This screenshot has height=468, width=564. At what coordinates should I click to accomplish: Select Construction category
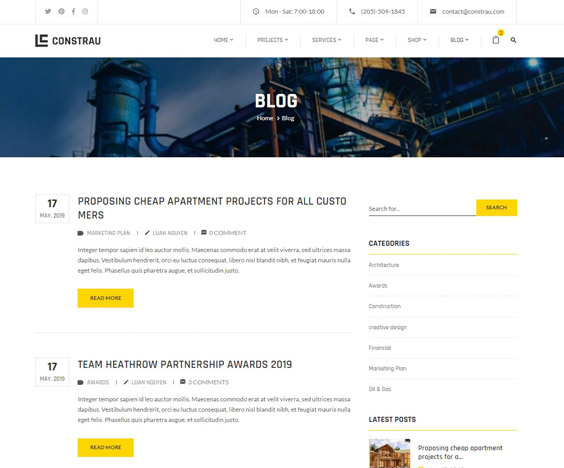tap(385, 306)
